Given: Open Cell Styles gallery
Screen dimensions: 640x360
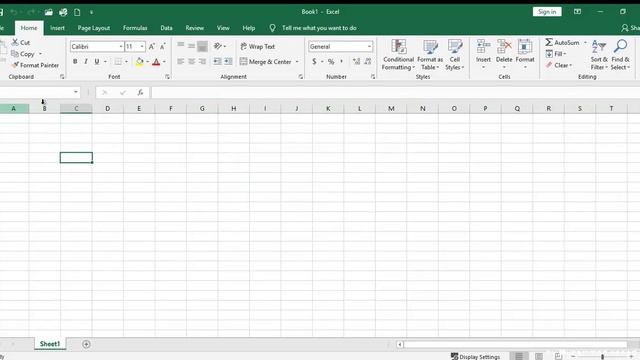Looking at the screenshot, I should tap(455, 55).
